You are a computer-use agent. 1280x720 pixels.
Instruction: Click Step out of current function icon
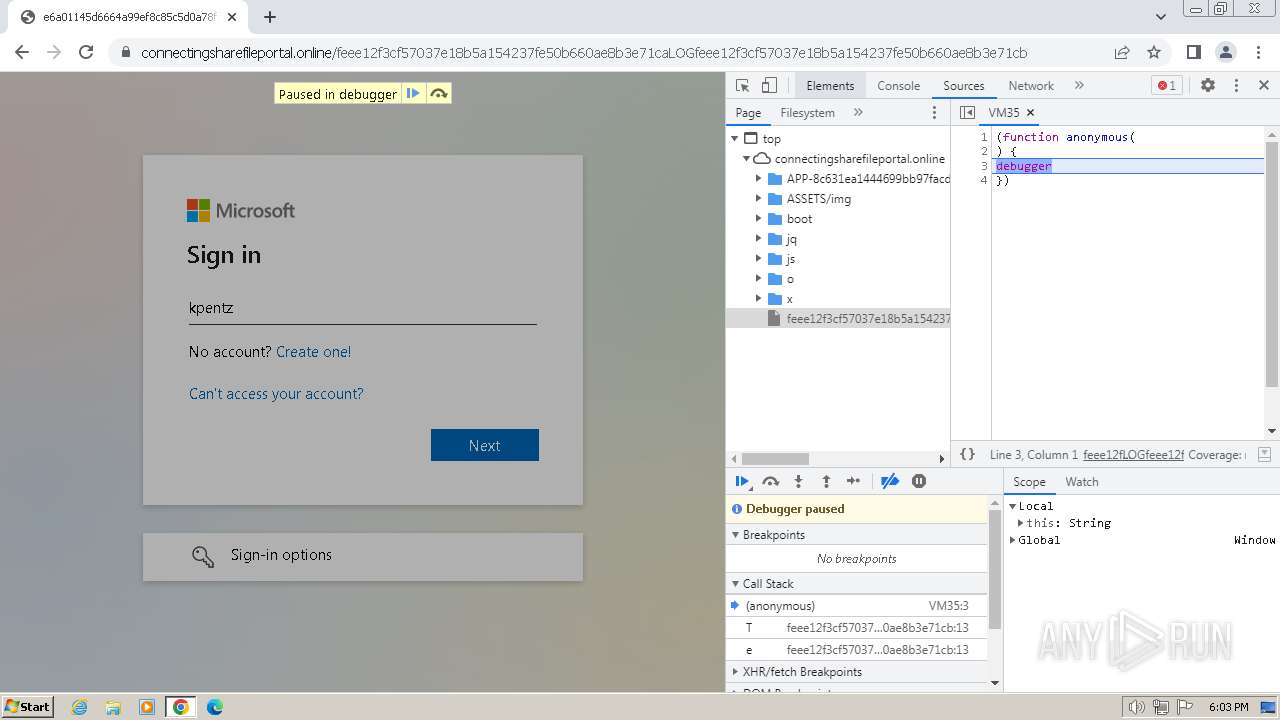(826, 481)
